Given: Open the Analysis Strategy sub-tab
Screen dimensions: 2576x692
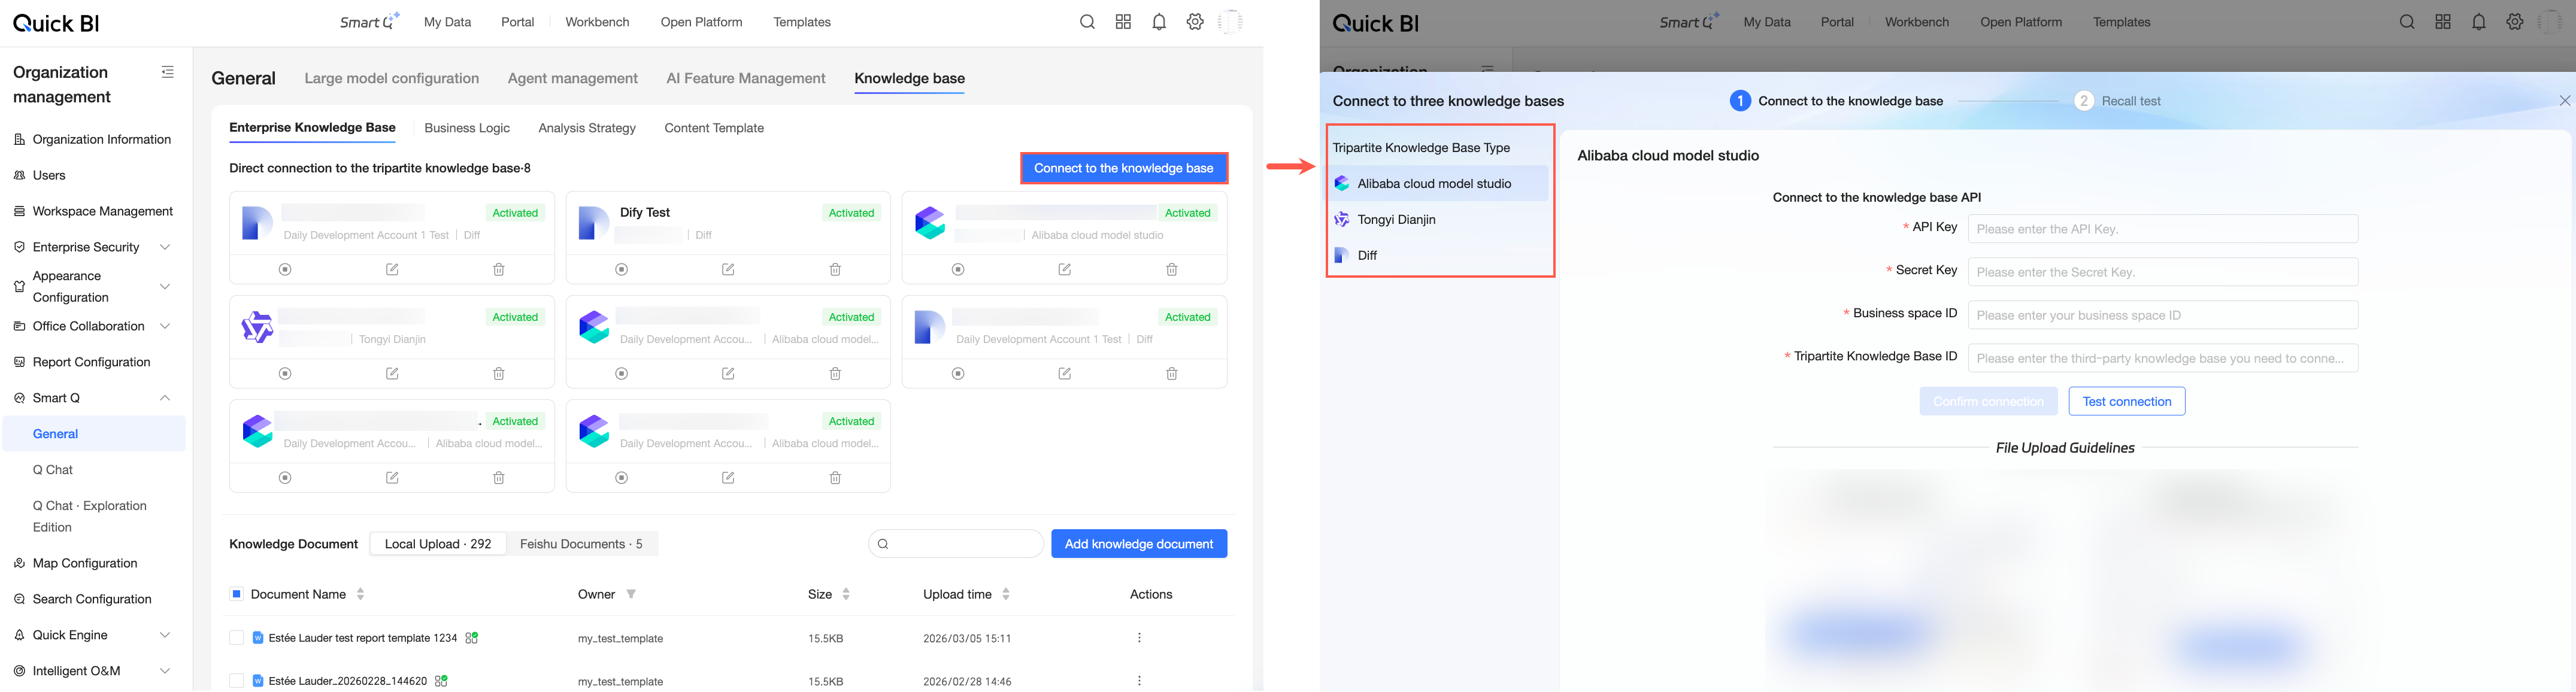Looking at the screenshot, I should [x=587, y=128].
